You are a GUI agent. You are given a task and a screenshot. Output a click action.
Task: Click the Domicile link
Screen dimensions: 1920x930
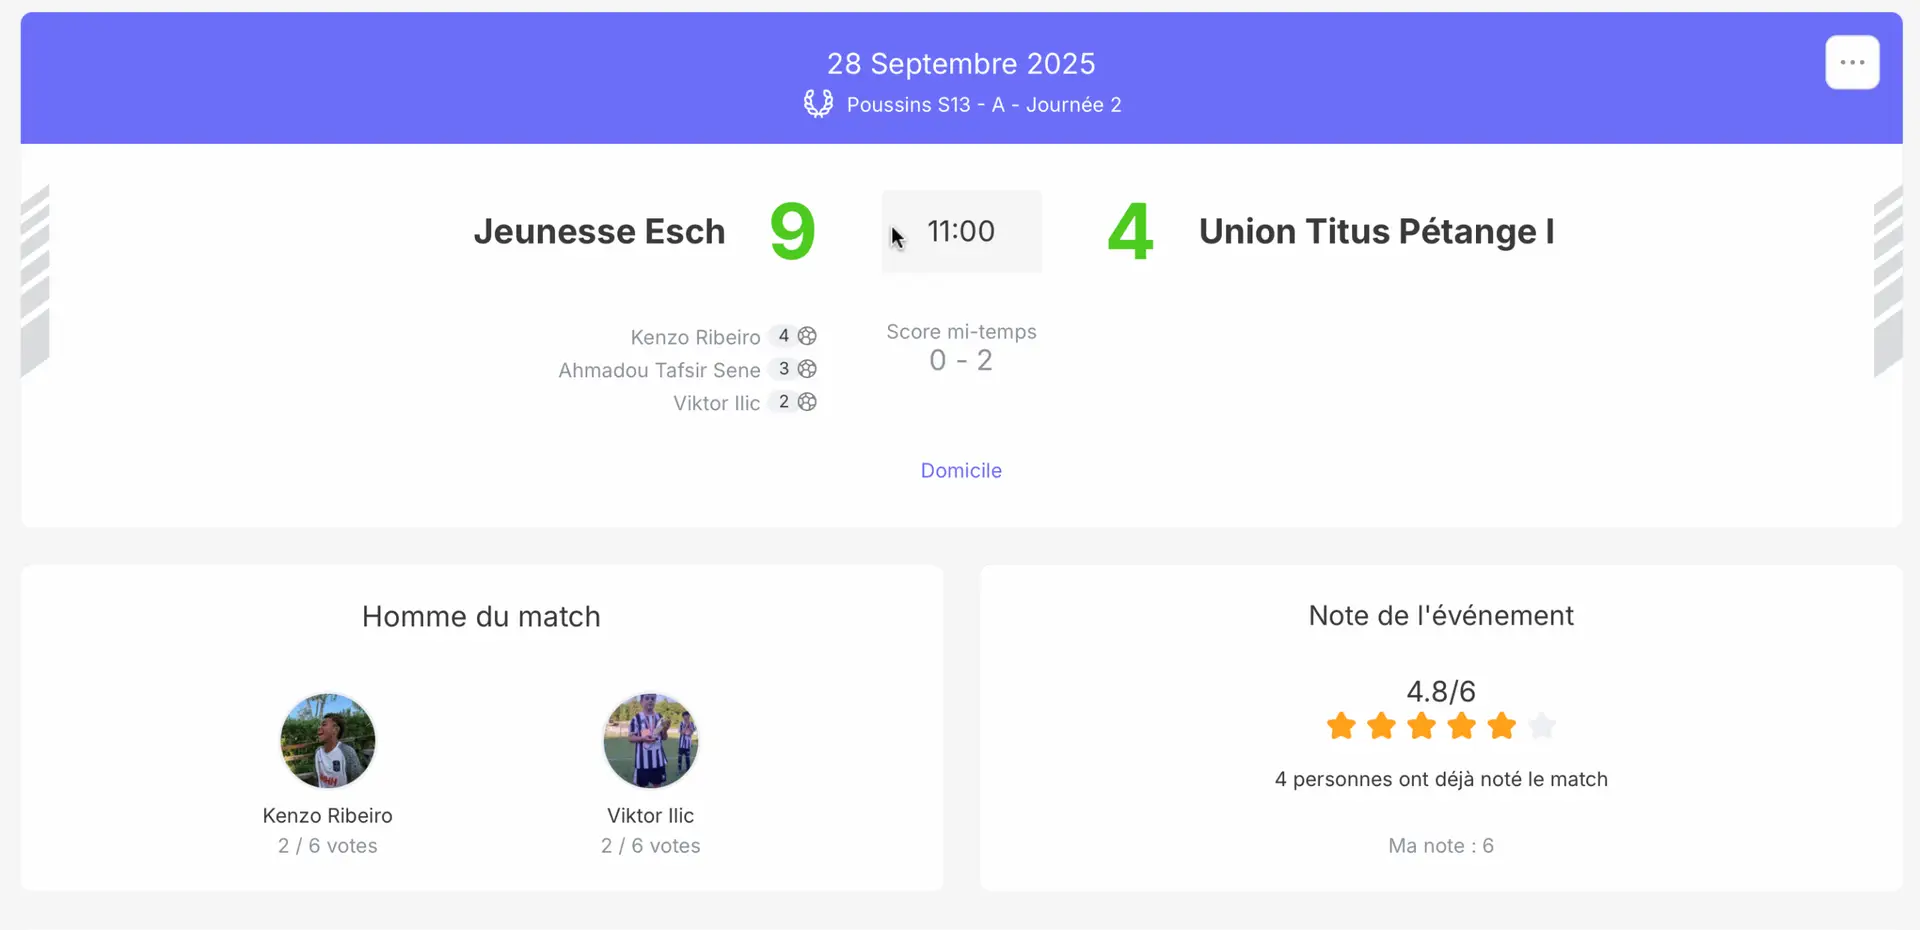coord(961,471)
